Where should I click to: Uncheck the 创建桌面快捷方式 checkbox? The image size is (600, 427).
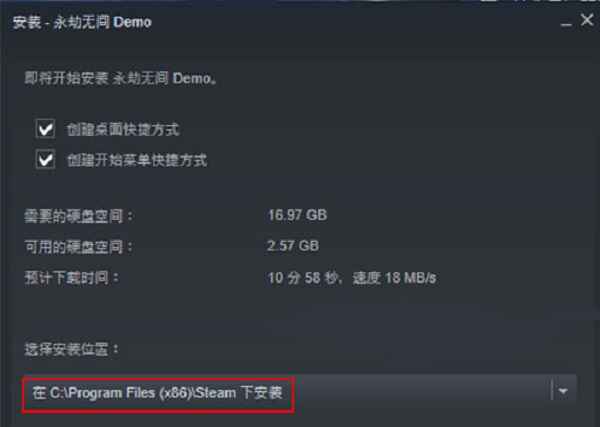point(46,129)
